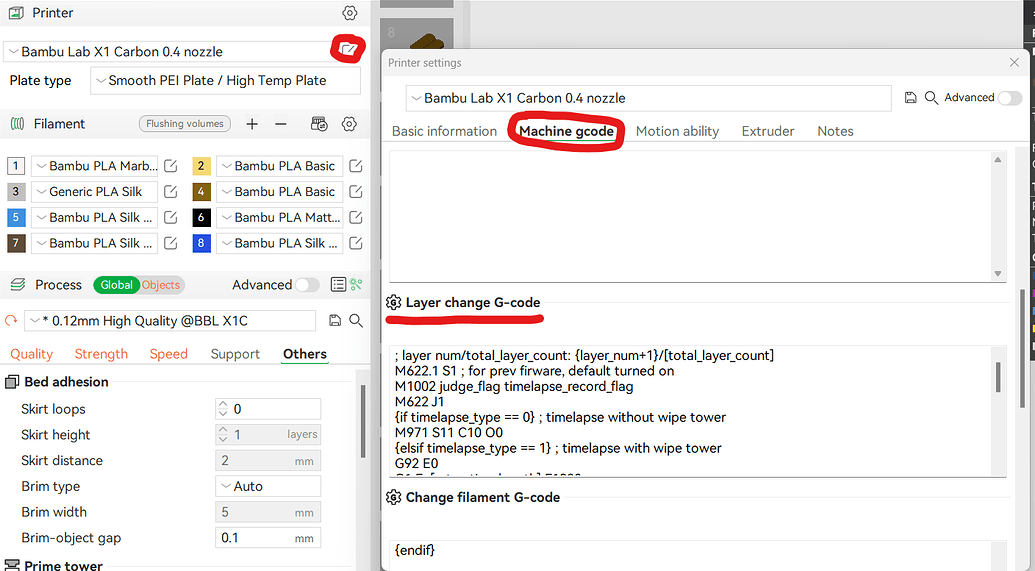Click filament 4 dark yellow color swatch
Image resolution: width=1035 pixels, height=571 pixels.
coord(201,191)
